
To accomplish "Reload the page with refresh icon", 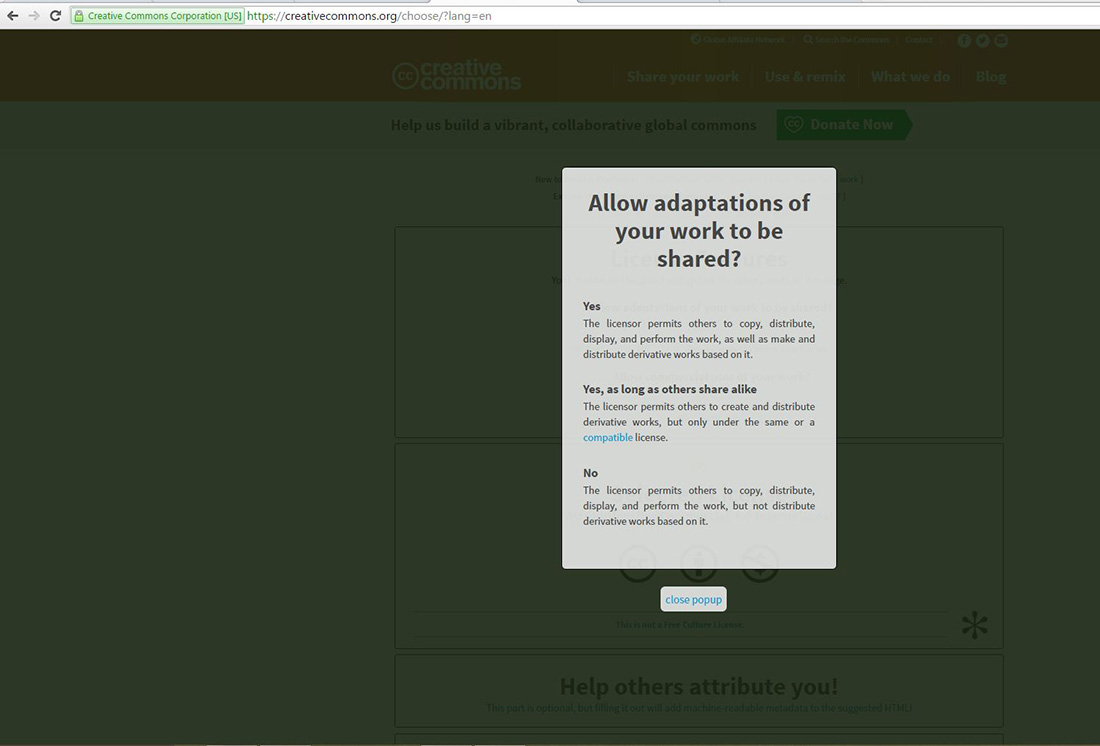I will pyautogui.click(x=55, y=15).
